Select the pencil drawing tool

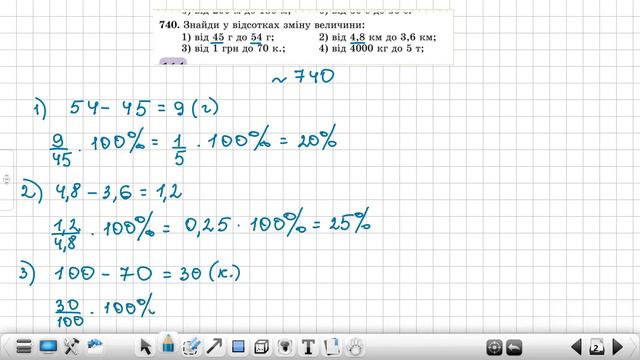point(168,344)
